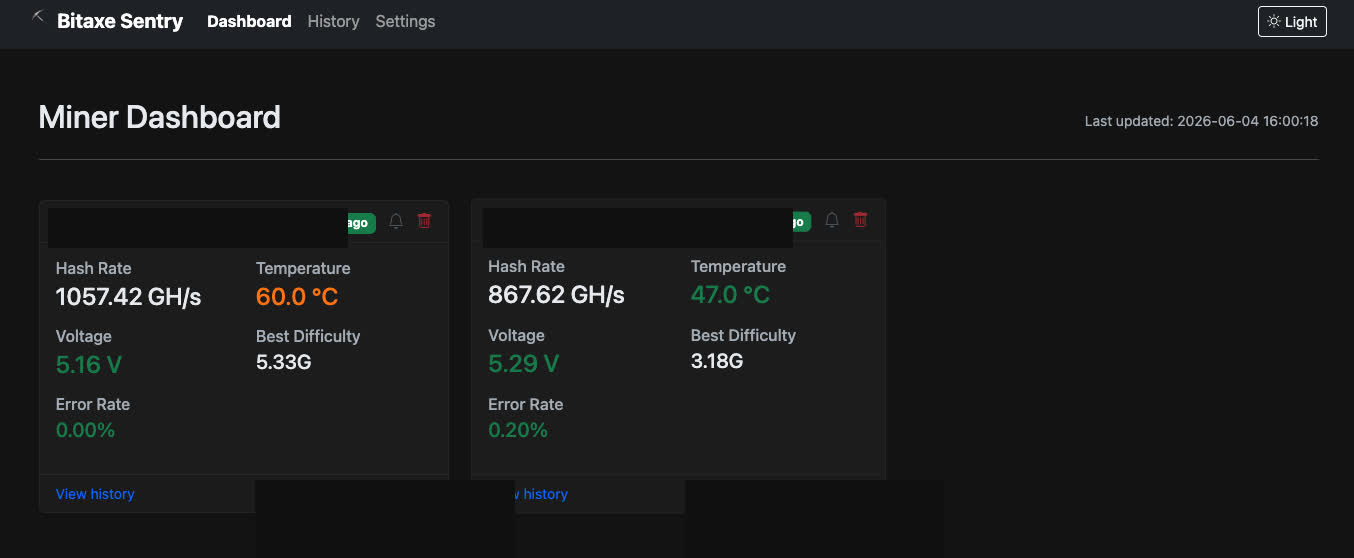1354x558 pixels.
Task: Click the alert bell on the 1057.42 GH/s miner card
Action: [x=396, y=221]
